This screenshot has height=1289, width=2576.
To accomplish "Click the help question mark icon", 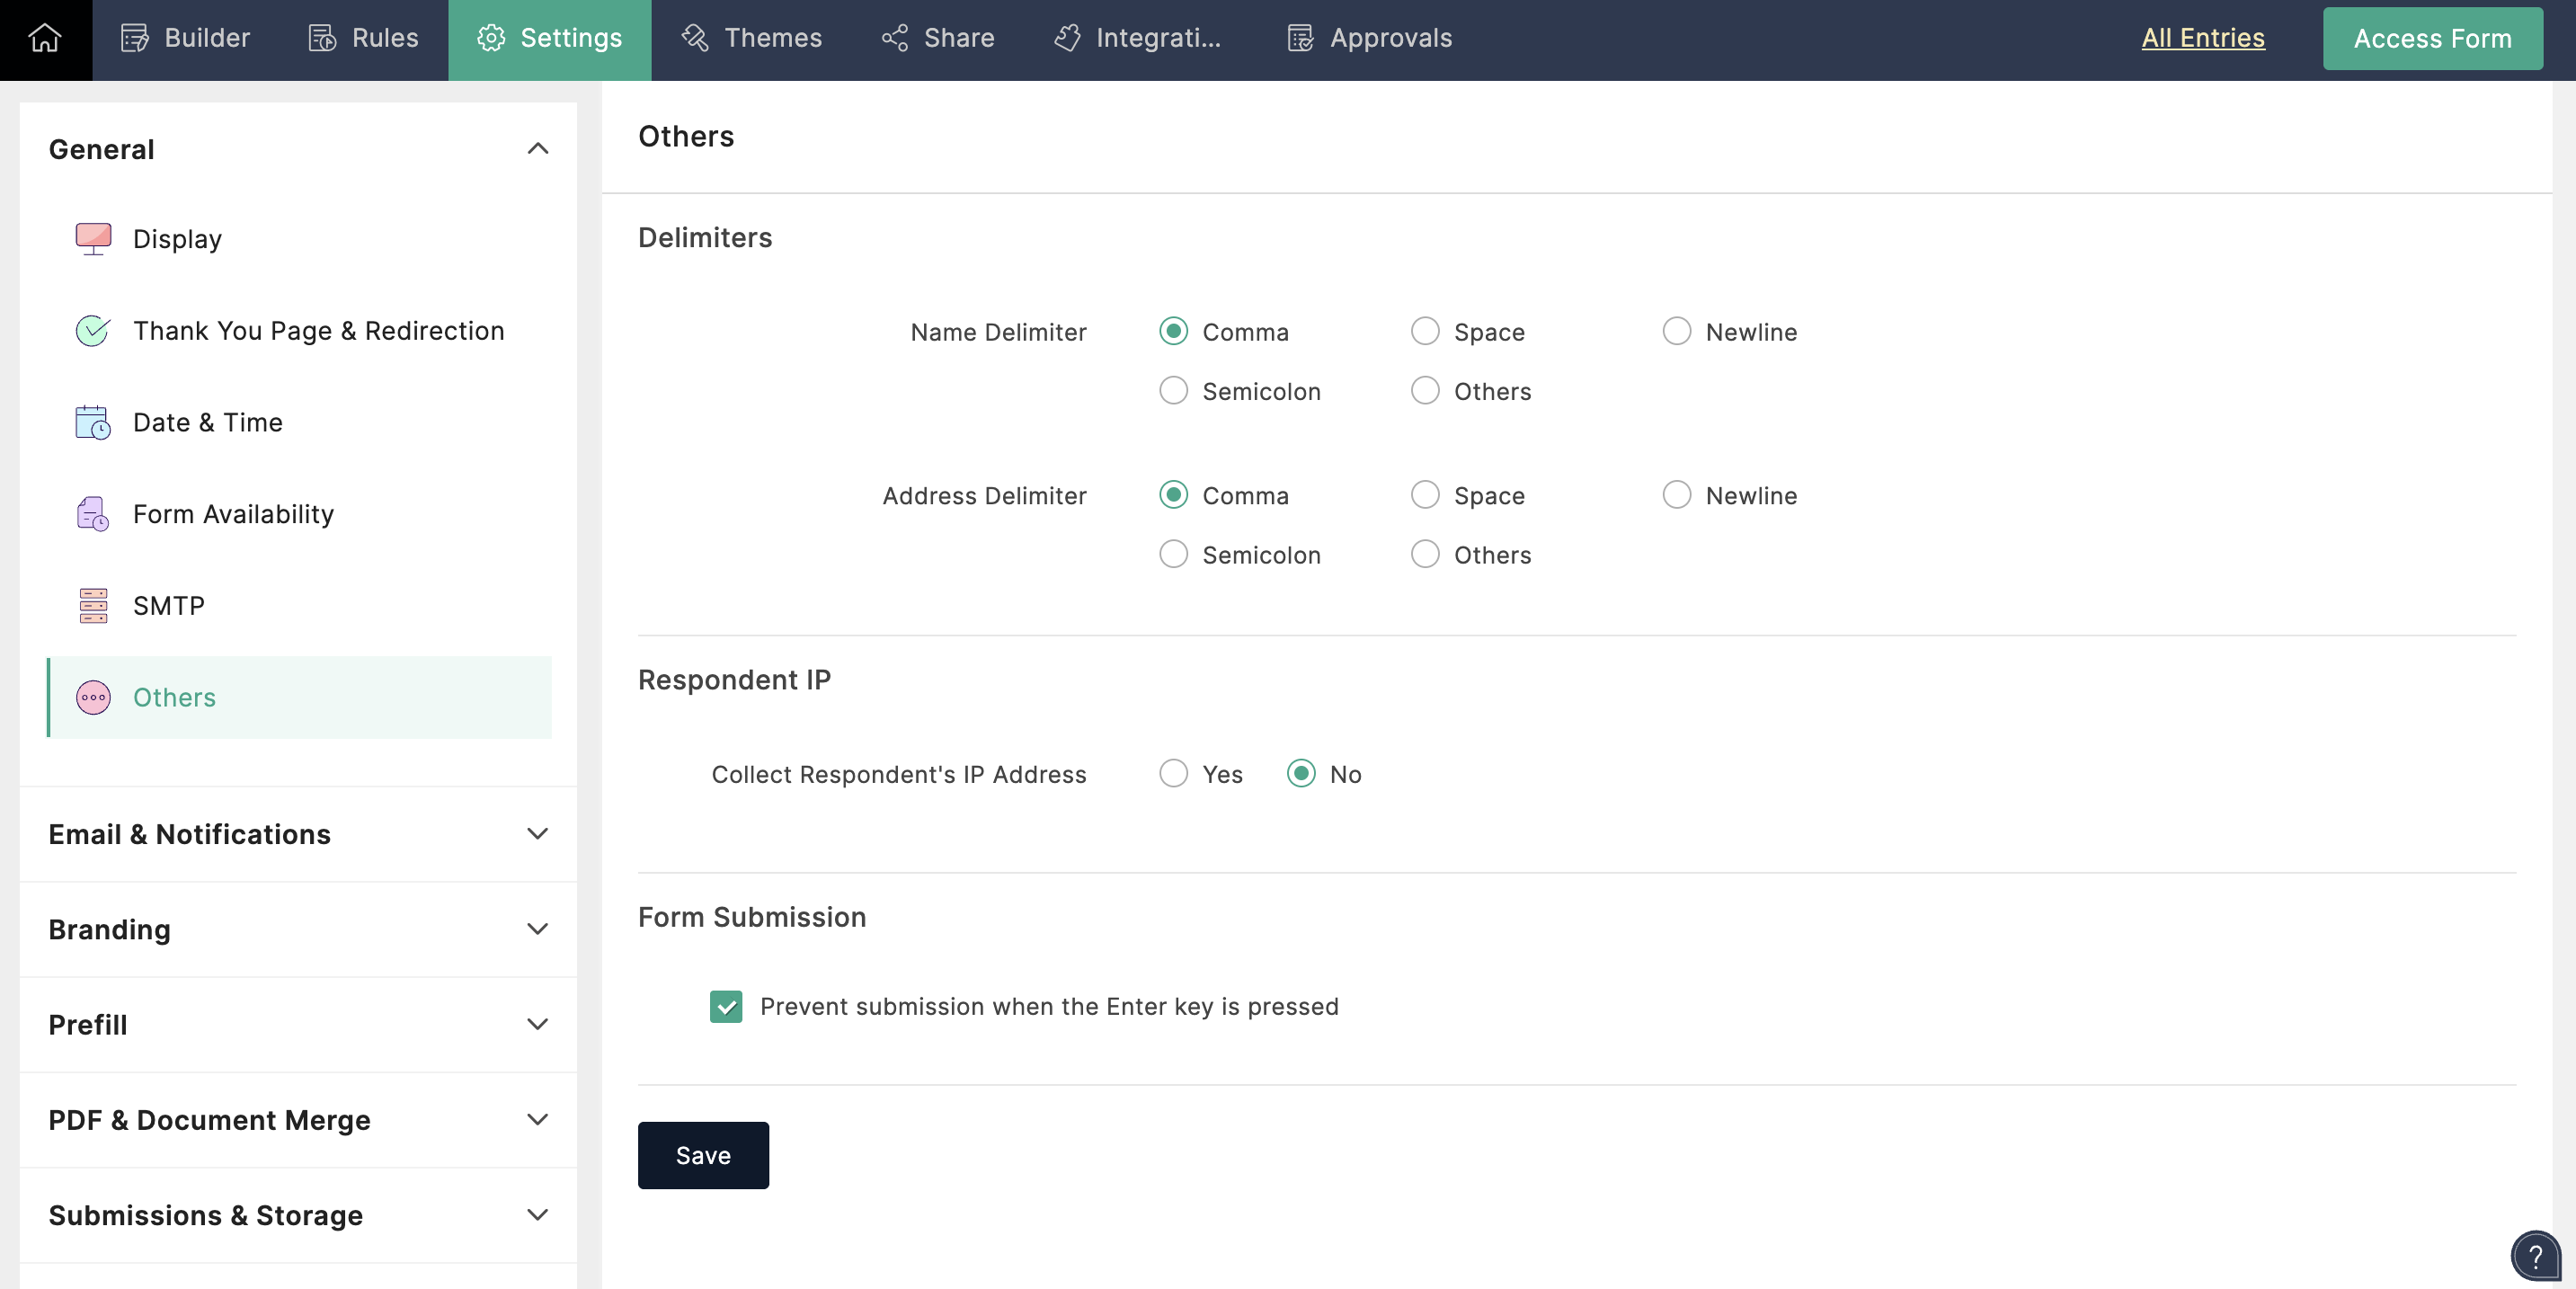I will click(2535, 1257).
